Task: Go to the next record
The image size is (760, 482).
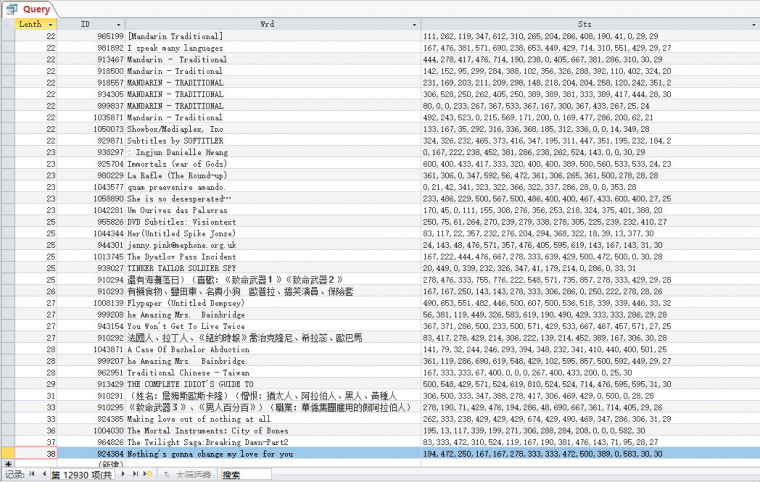Action: (123, 474)
